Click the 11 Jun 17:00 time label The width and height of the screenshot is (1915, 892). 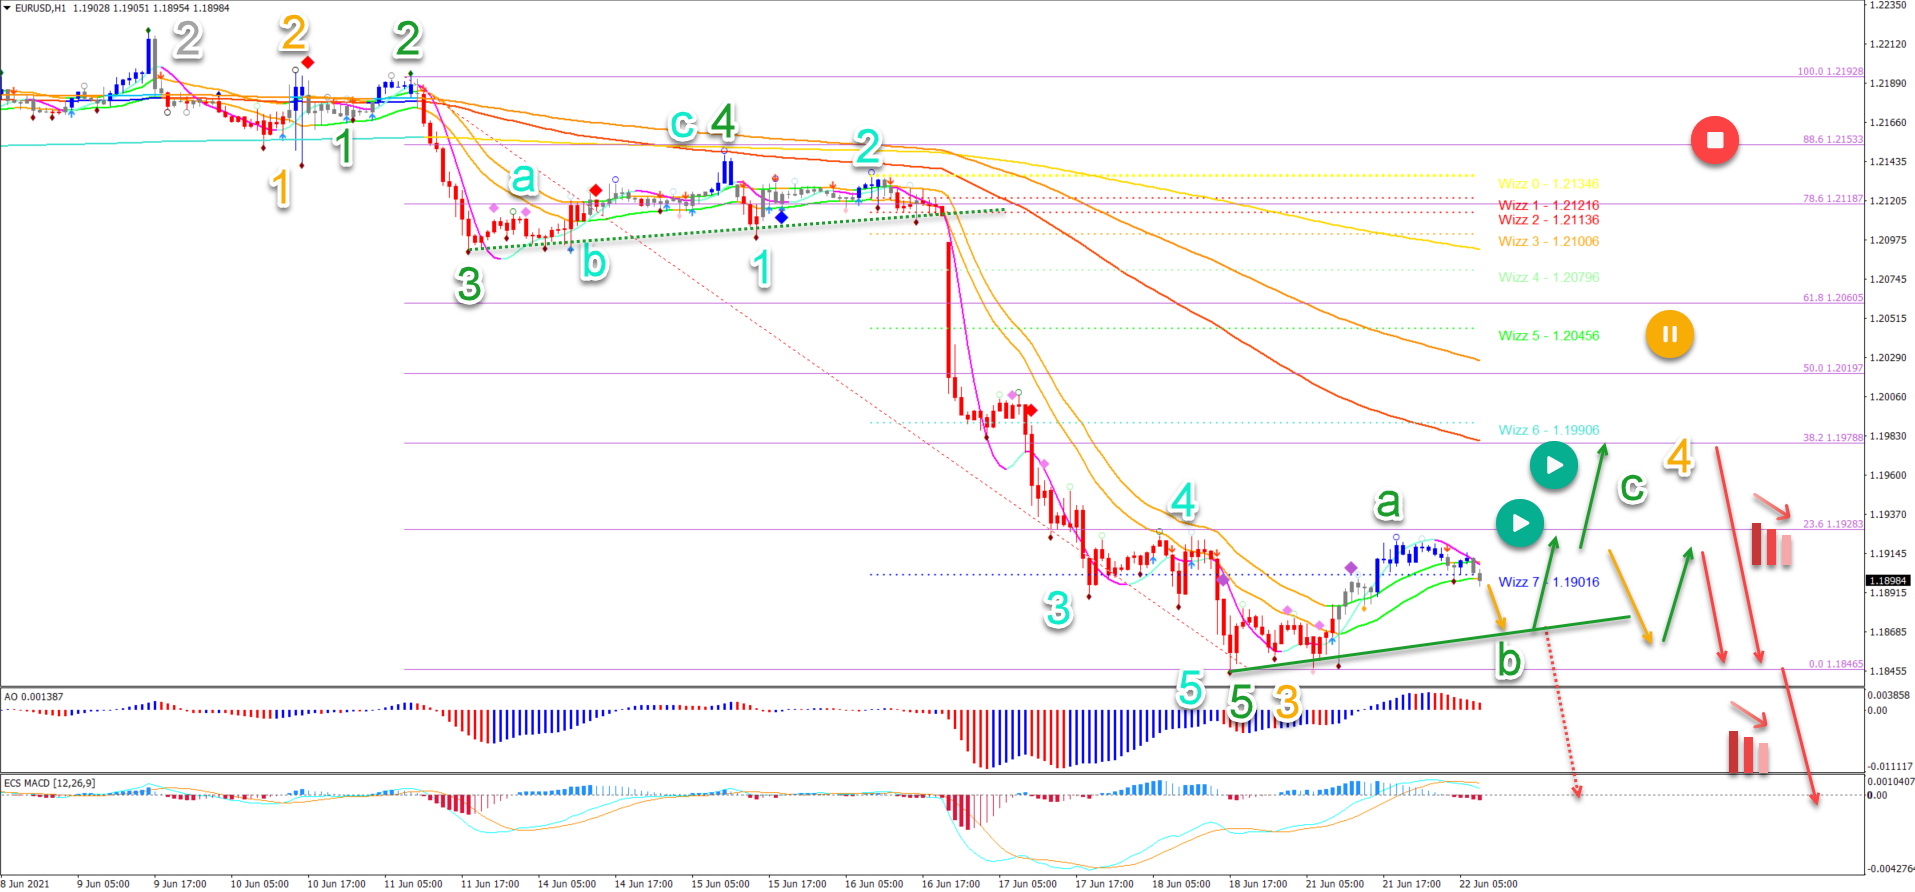490,884
